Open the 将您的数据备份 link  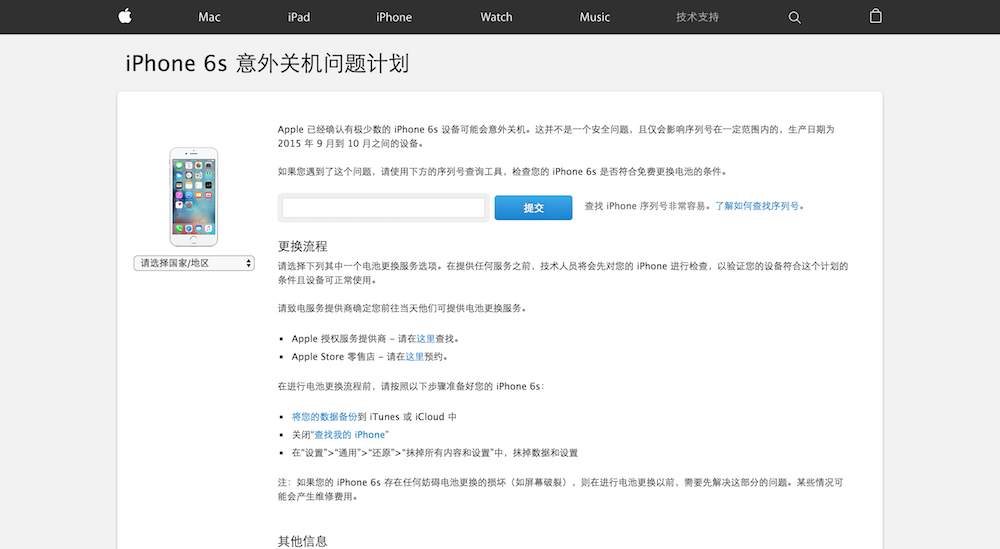tap(324, 417)
